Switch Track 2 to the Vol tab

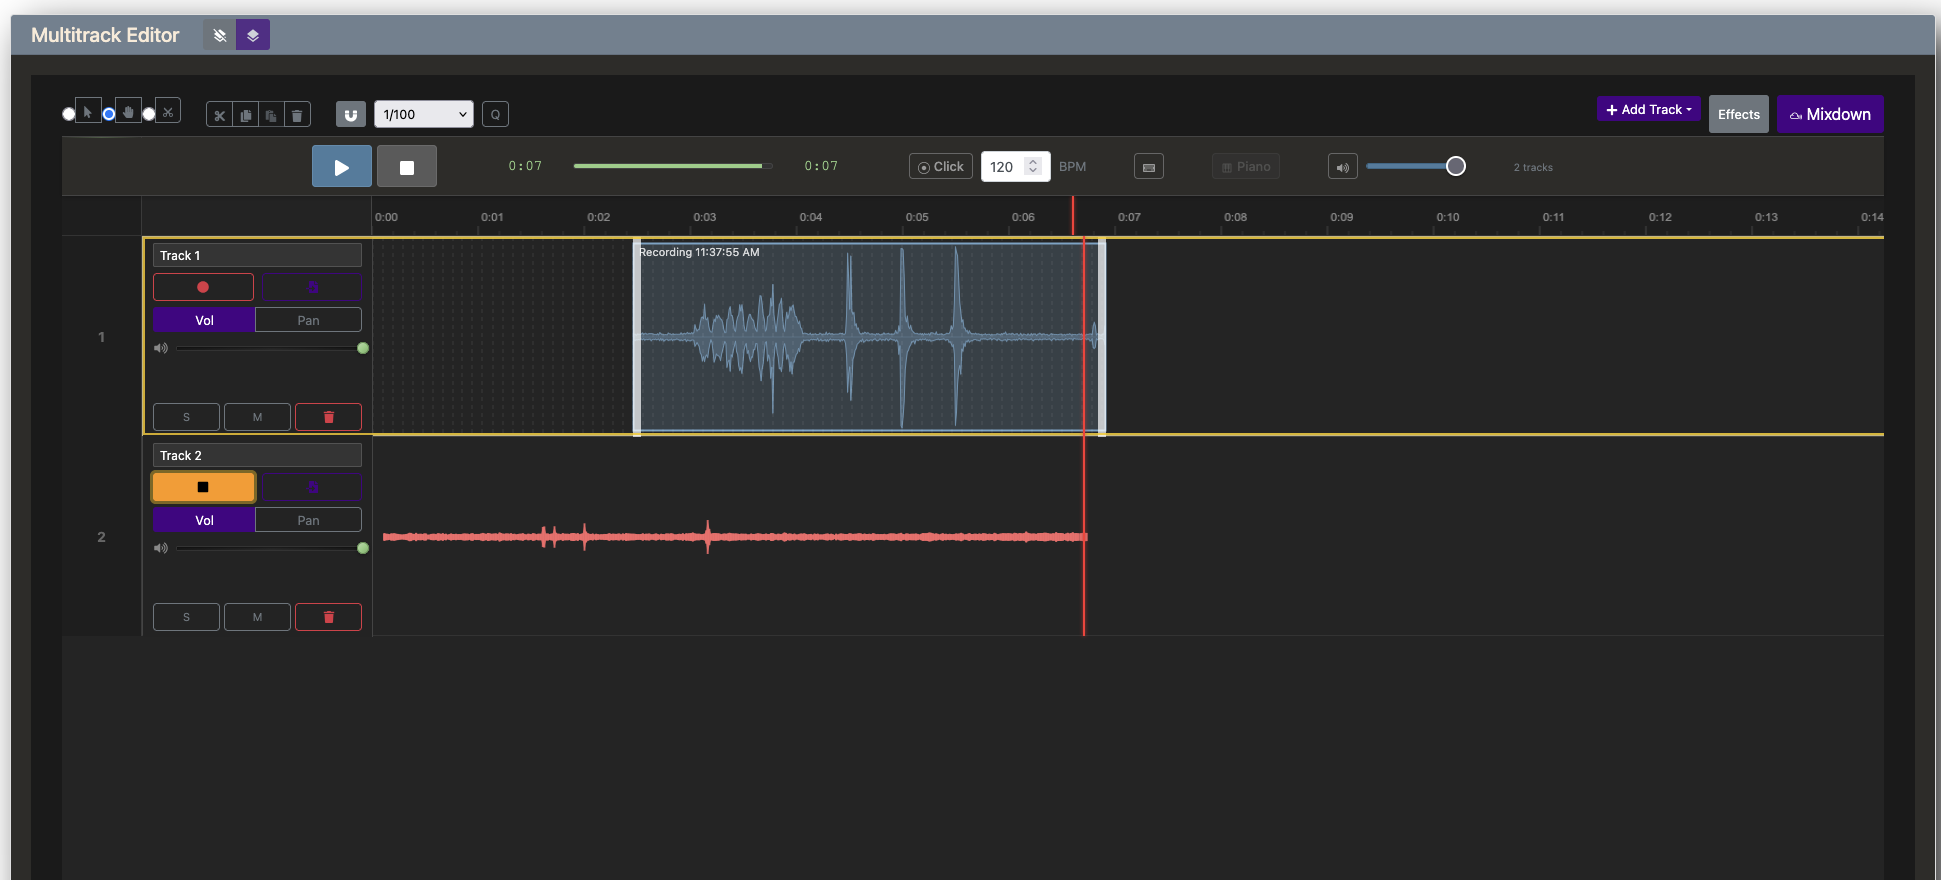coord(204,520)
